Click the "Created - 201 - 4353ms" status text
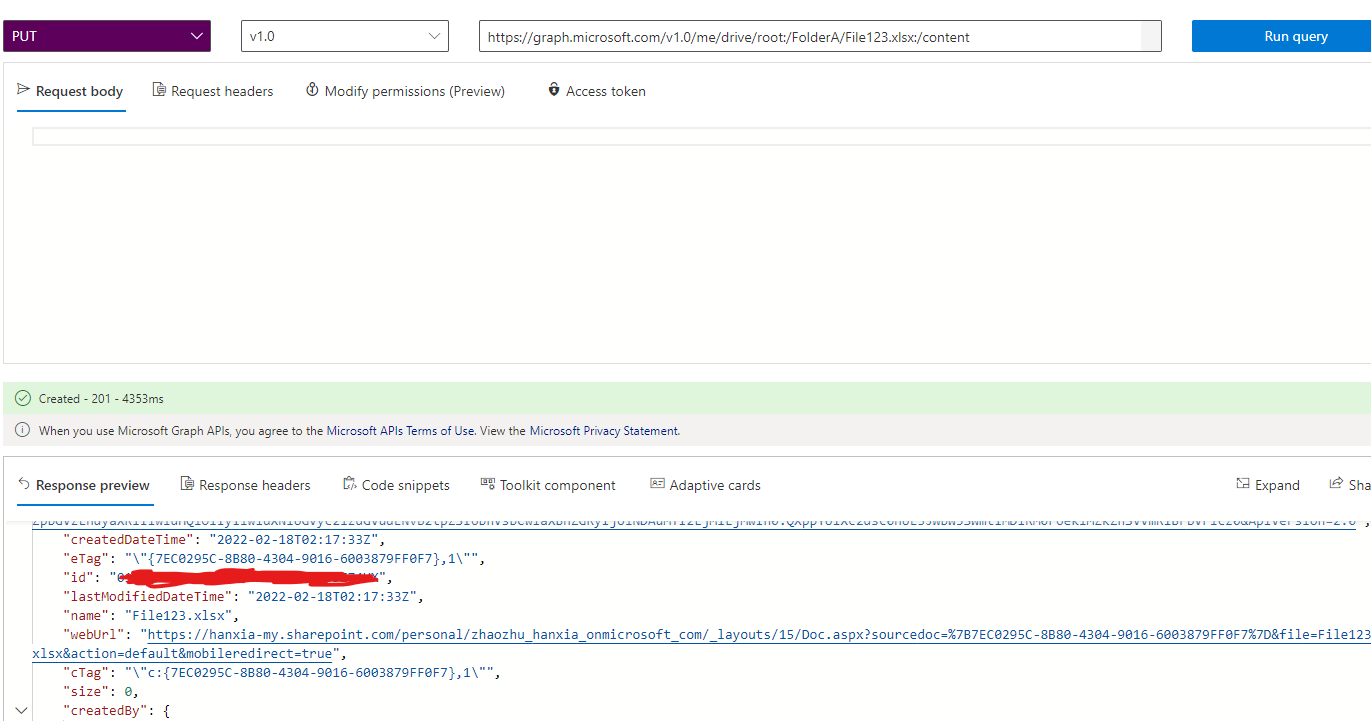 (101, 398)
